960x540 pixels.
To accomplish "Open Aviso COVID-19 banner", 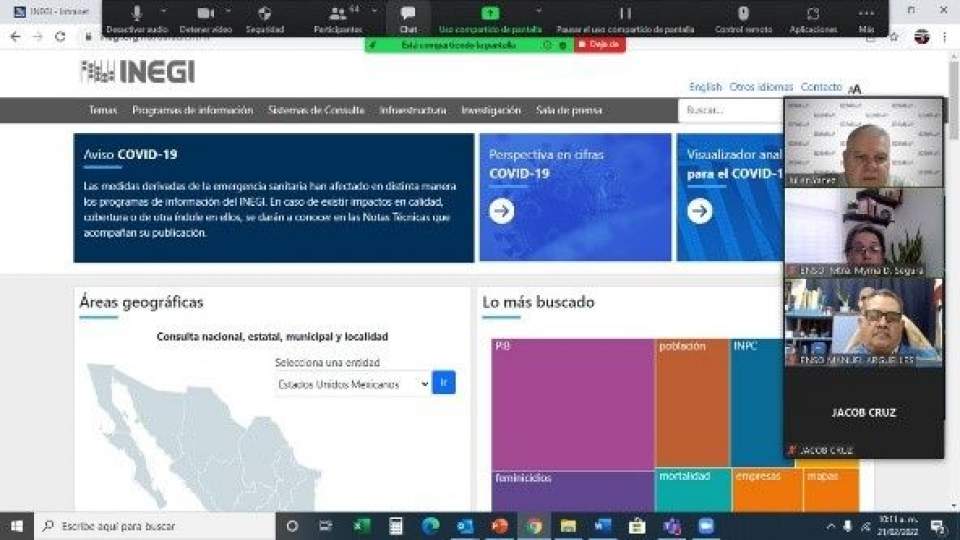I will pyautogui.click(x=274, y=198).
